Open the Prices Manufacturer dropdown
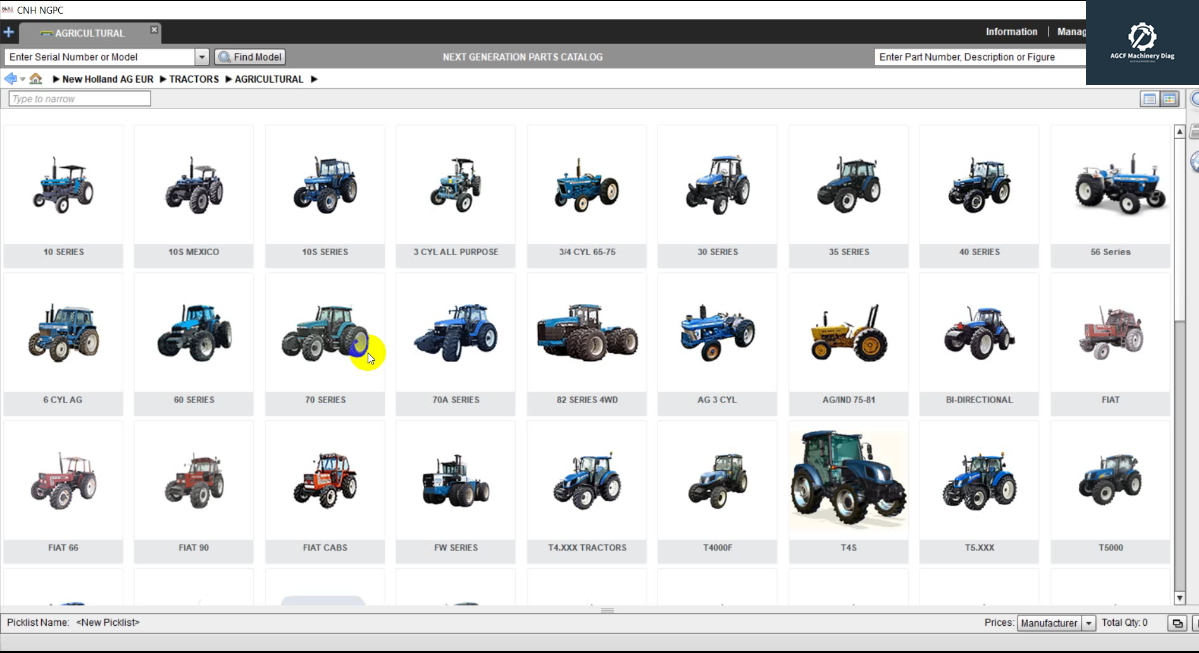This screenshot has width=1199, height=653. tap(1090, 622)
